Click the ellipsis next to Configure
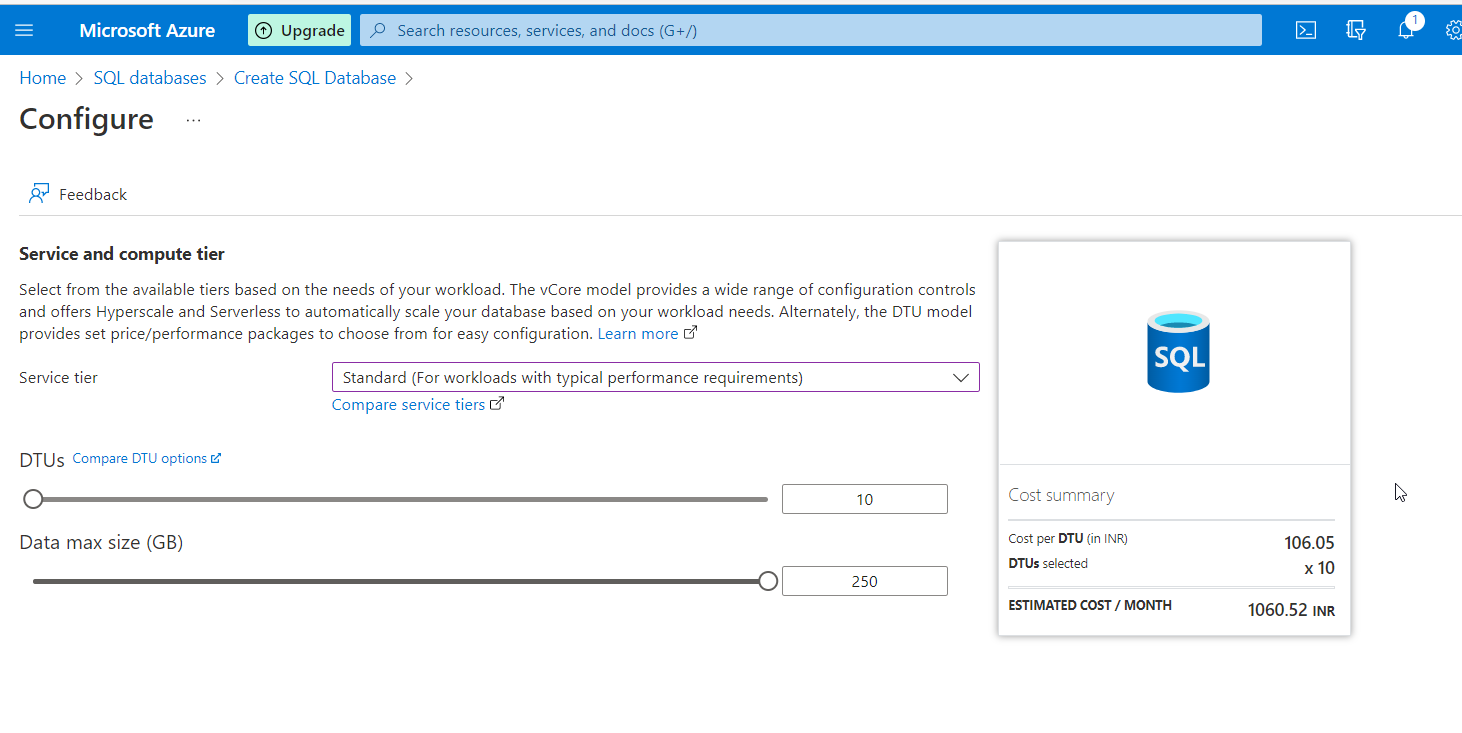 [193, 120]
